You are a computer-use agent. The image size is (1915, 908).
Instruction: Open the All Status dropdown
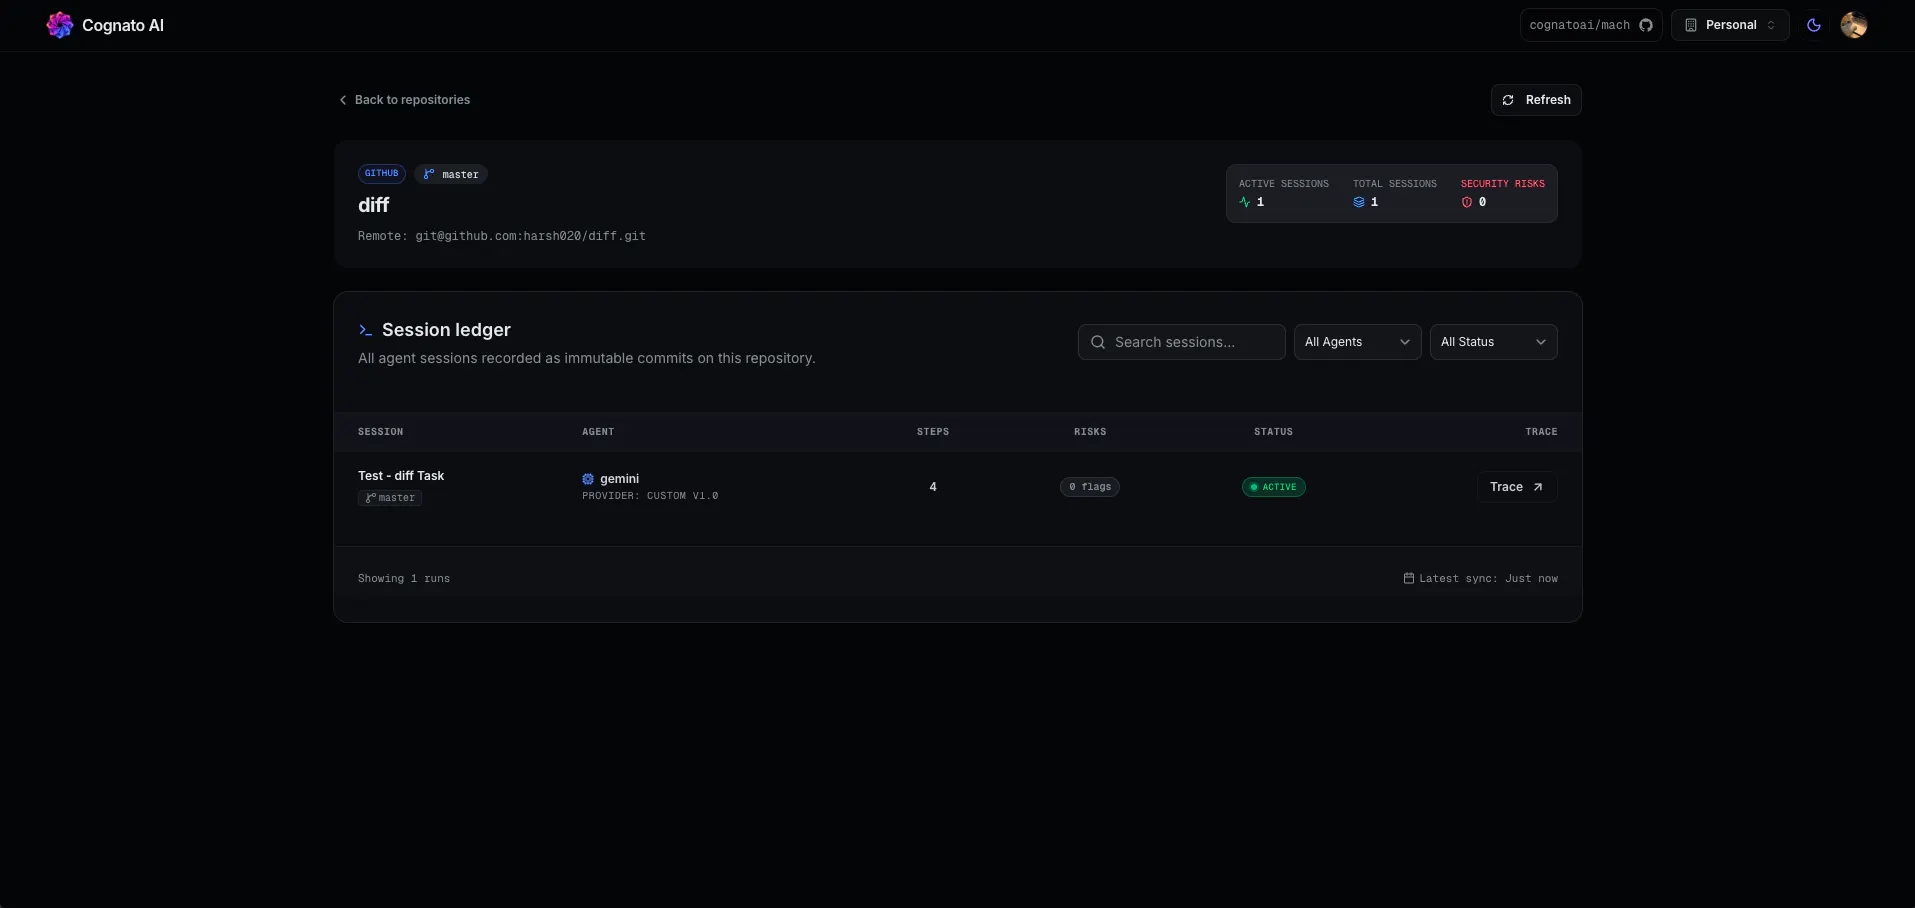tap(1493, 342)
